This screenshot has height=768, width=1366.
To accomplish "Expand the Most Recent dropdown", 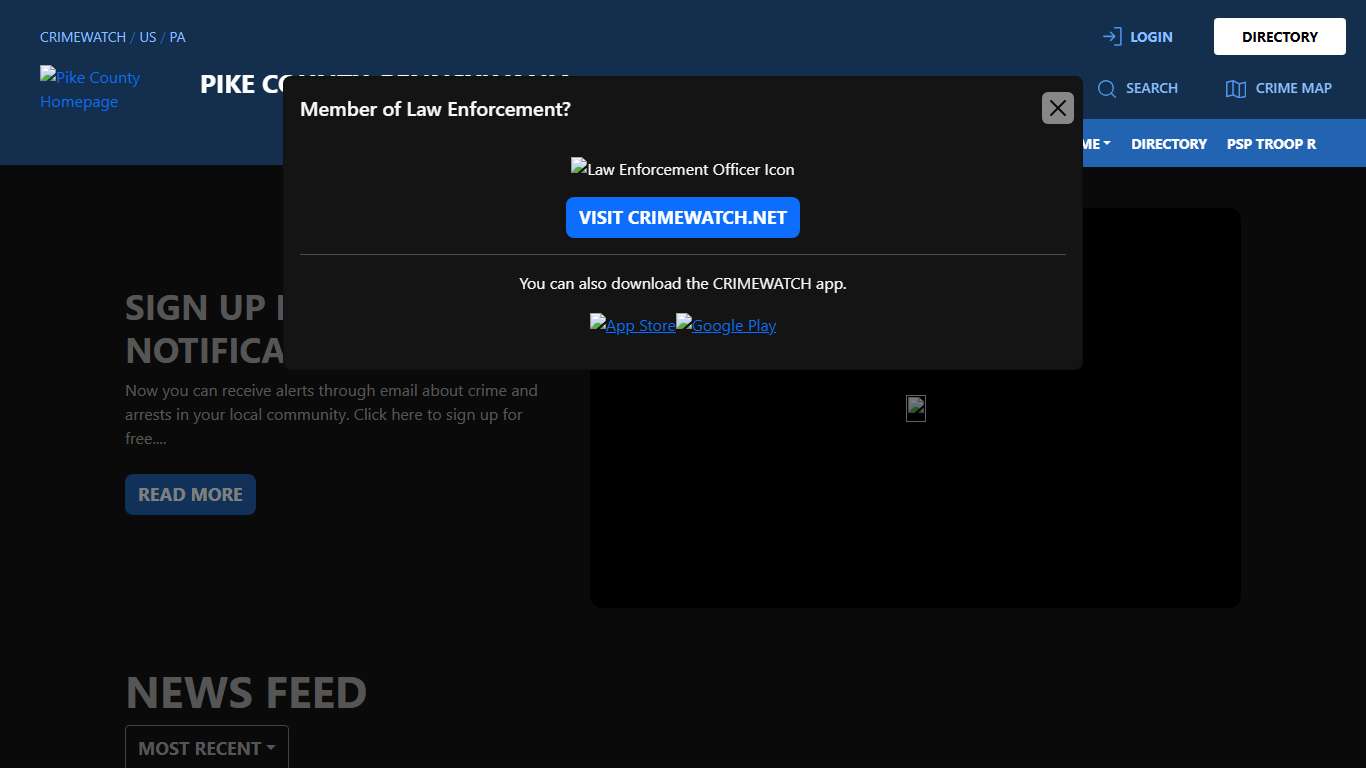I will [206, 748].
